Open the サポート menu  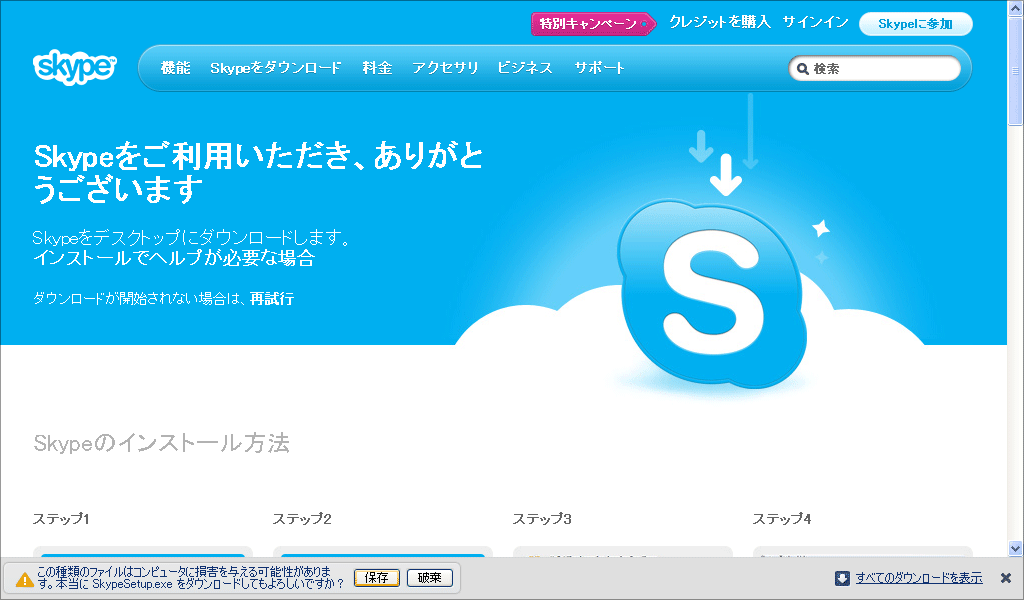tap(600, 68)
